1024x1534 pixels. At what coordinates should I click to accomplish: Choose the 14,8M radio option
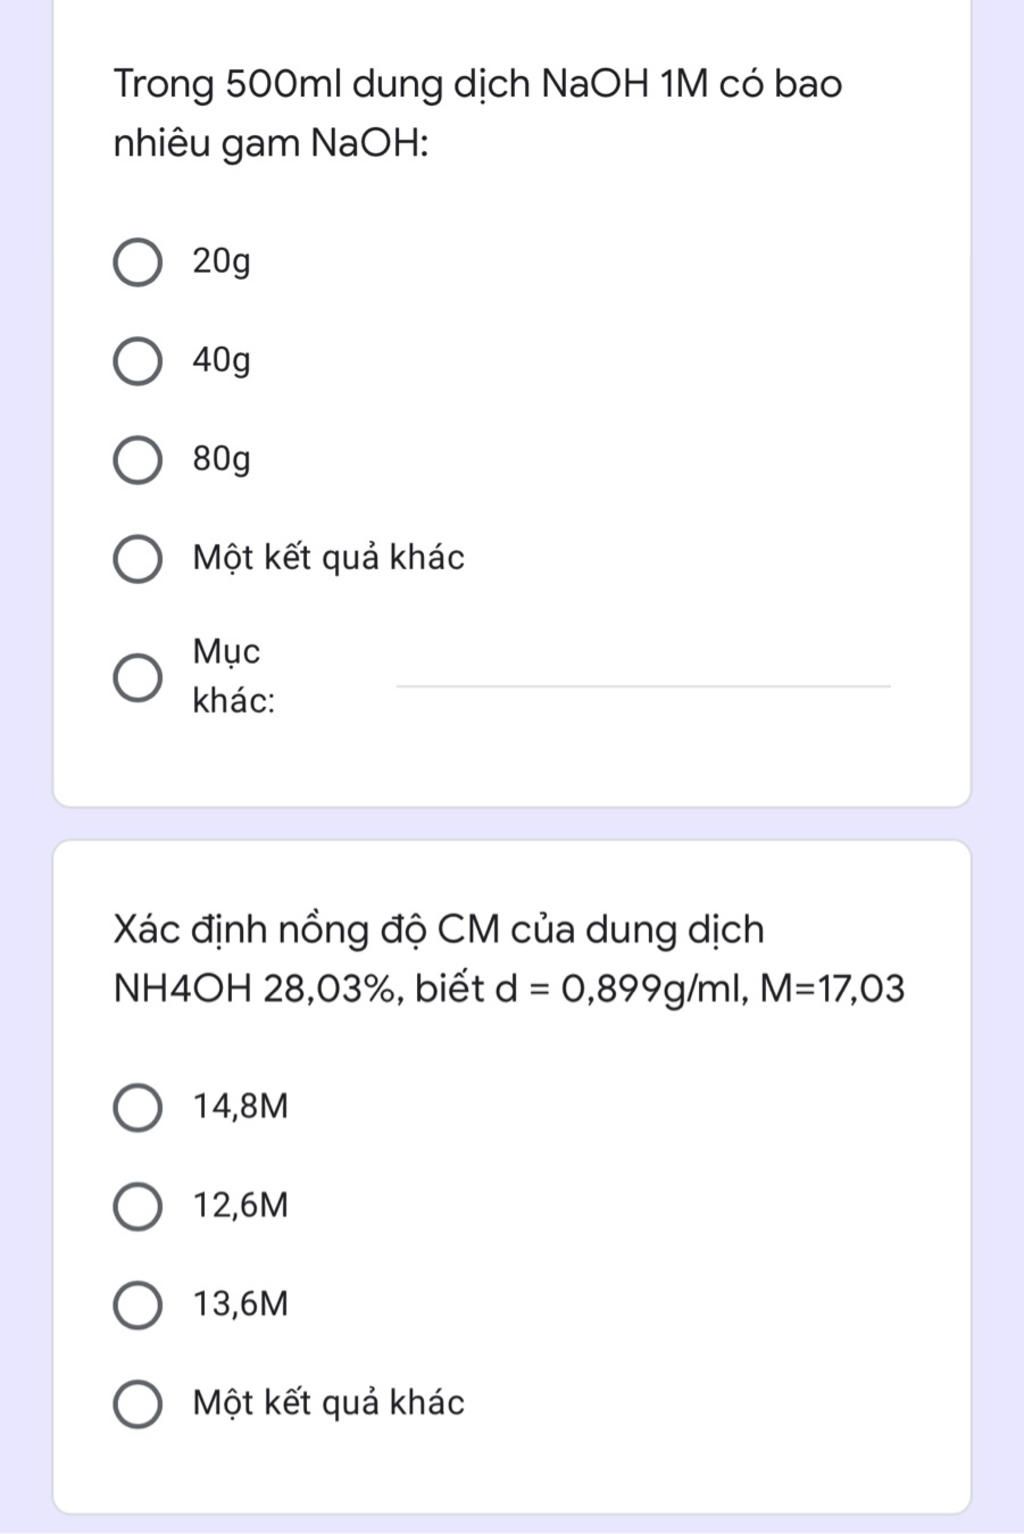click(x=138, y=1108)
